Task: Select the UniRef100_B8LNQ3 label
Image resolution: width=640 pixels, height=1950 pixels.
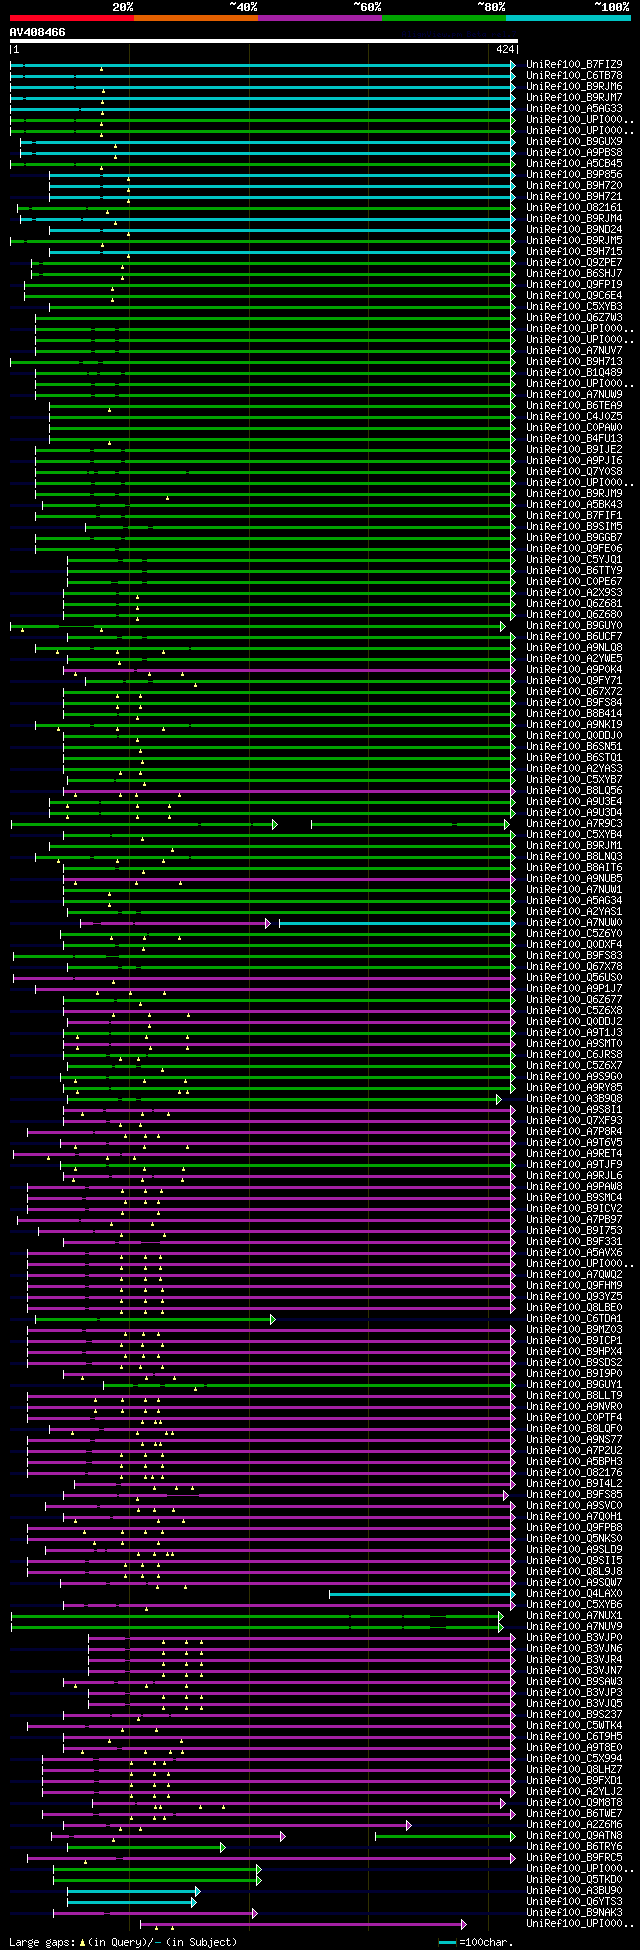Action: point(574,857)
